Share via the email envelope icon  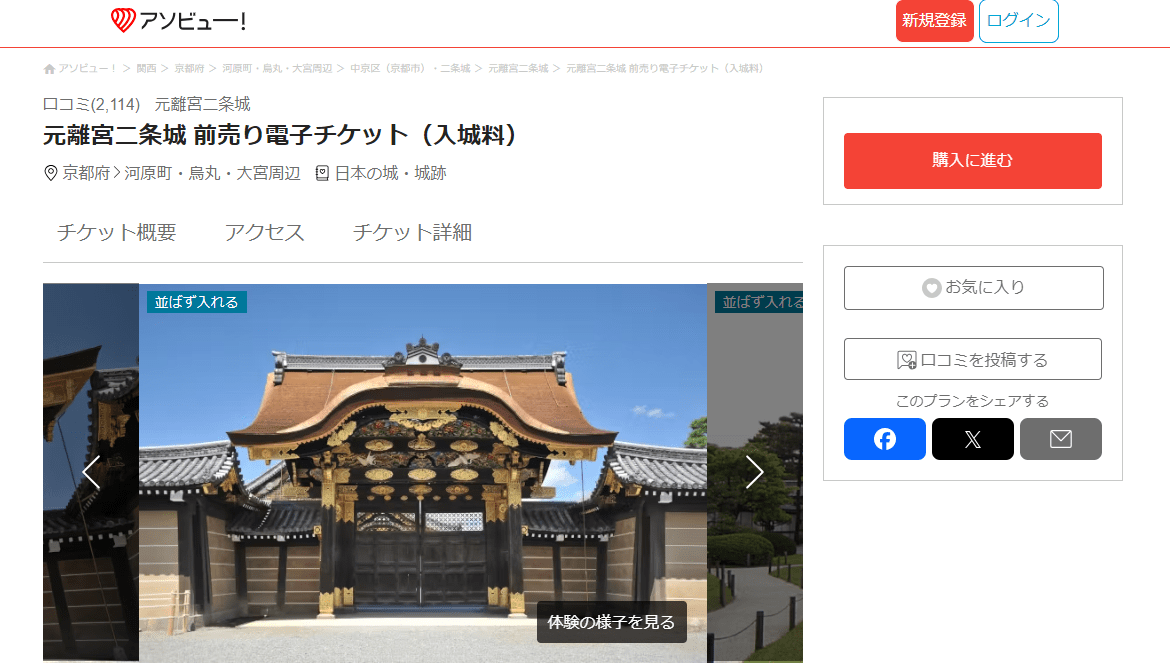coord(1060,438)
